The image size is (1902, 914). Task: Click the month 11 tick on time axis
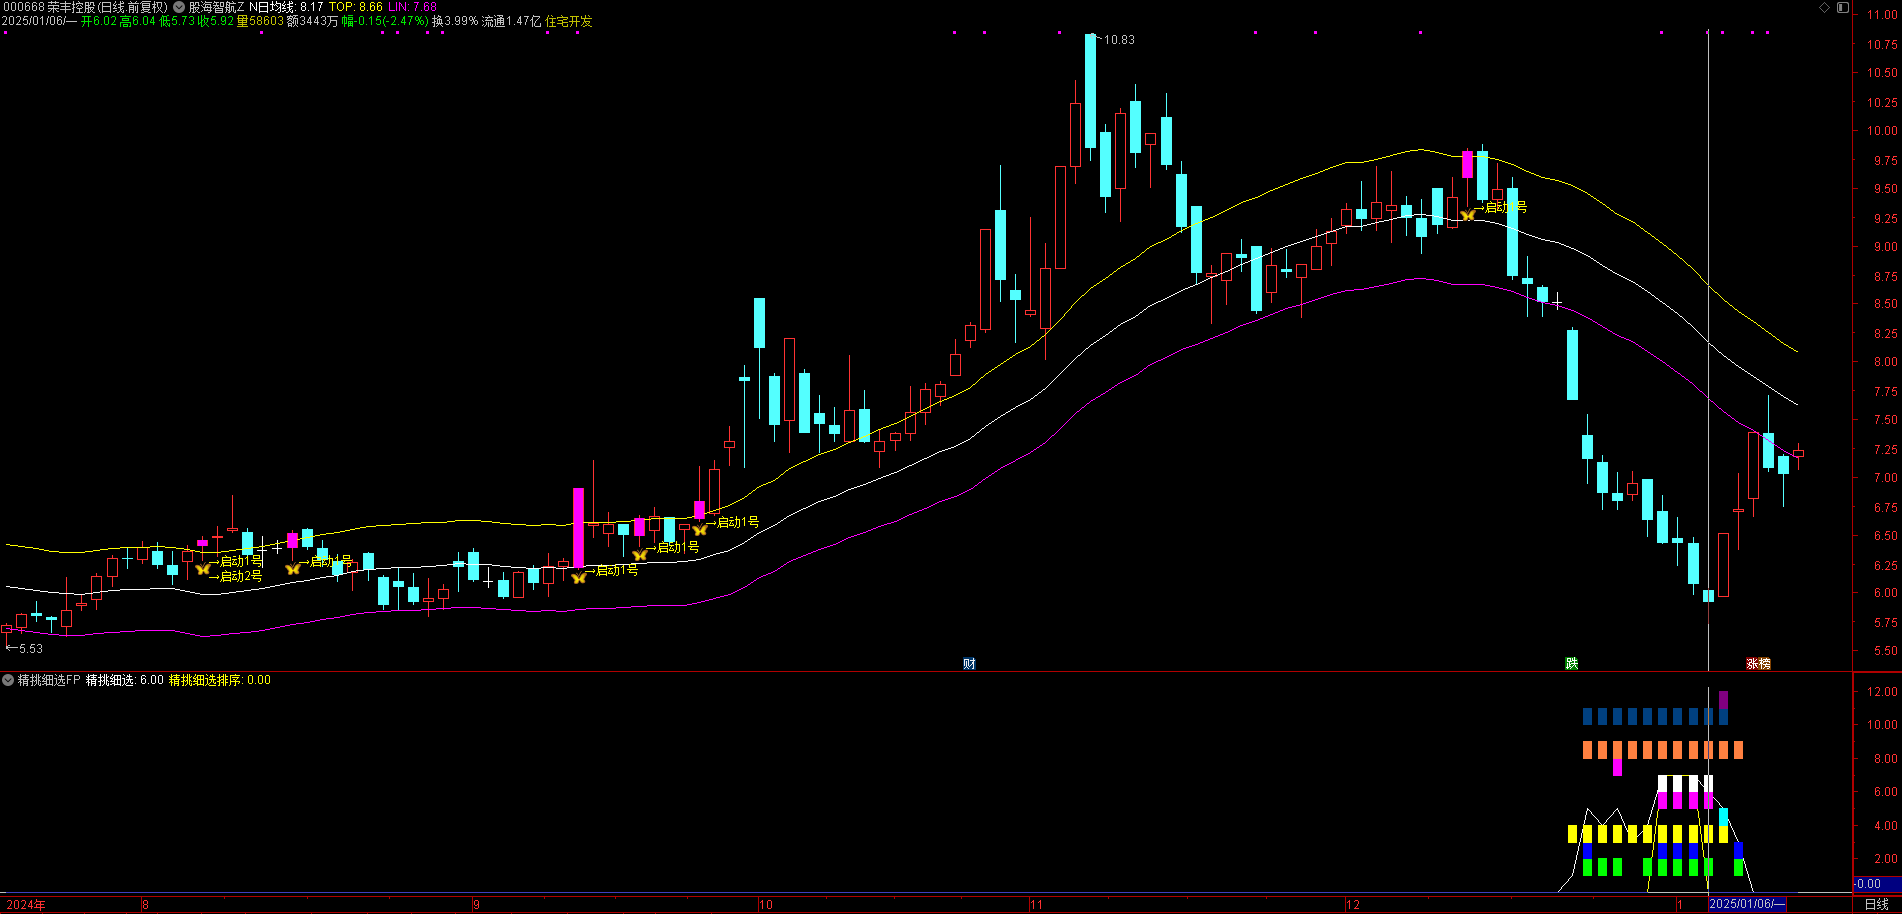1036,905
